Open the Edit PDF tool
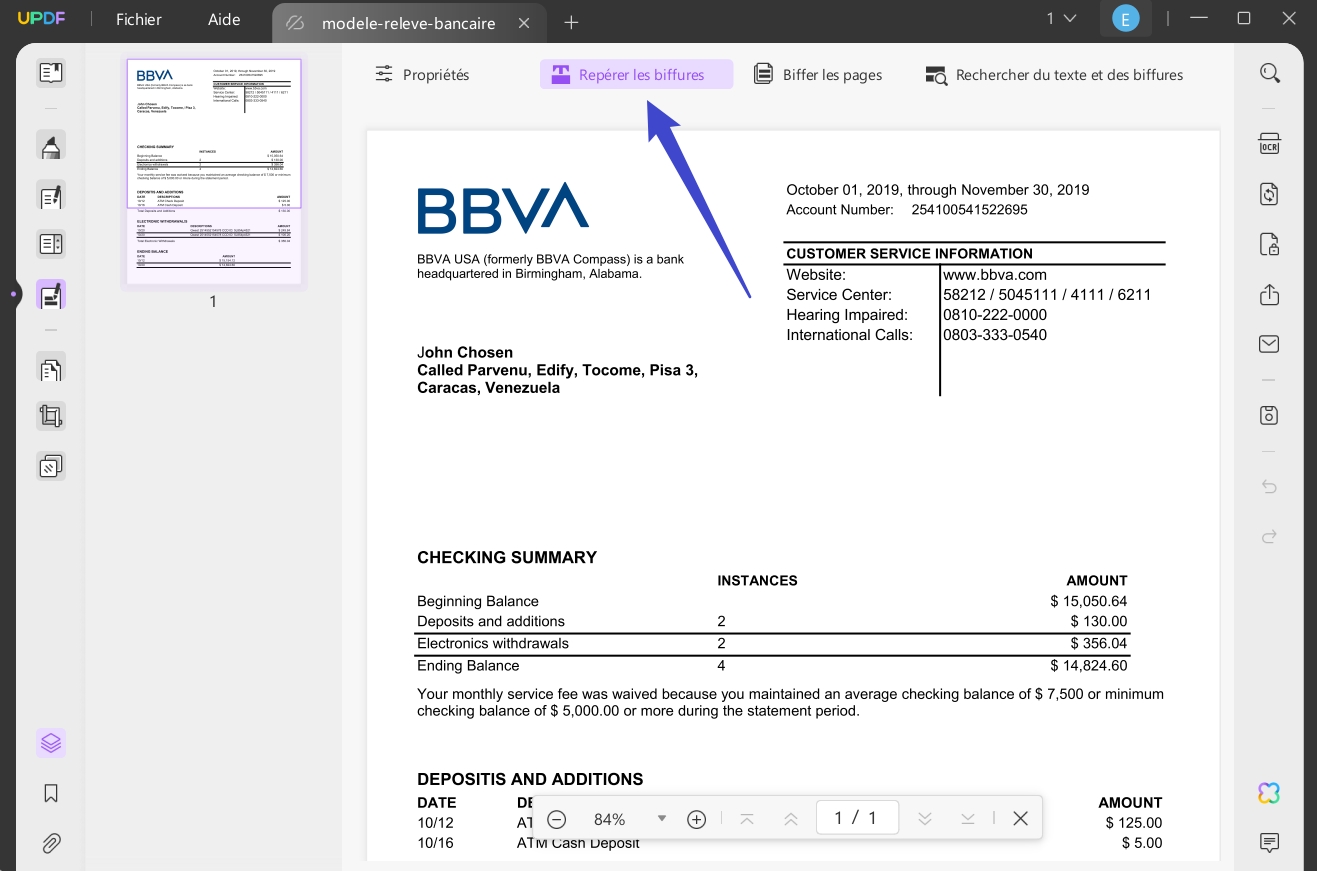This screenshot has height=871, width=1317. click(x=51, y=196)
